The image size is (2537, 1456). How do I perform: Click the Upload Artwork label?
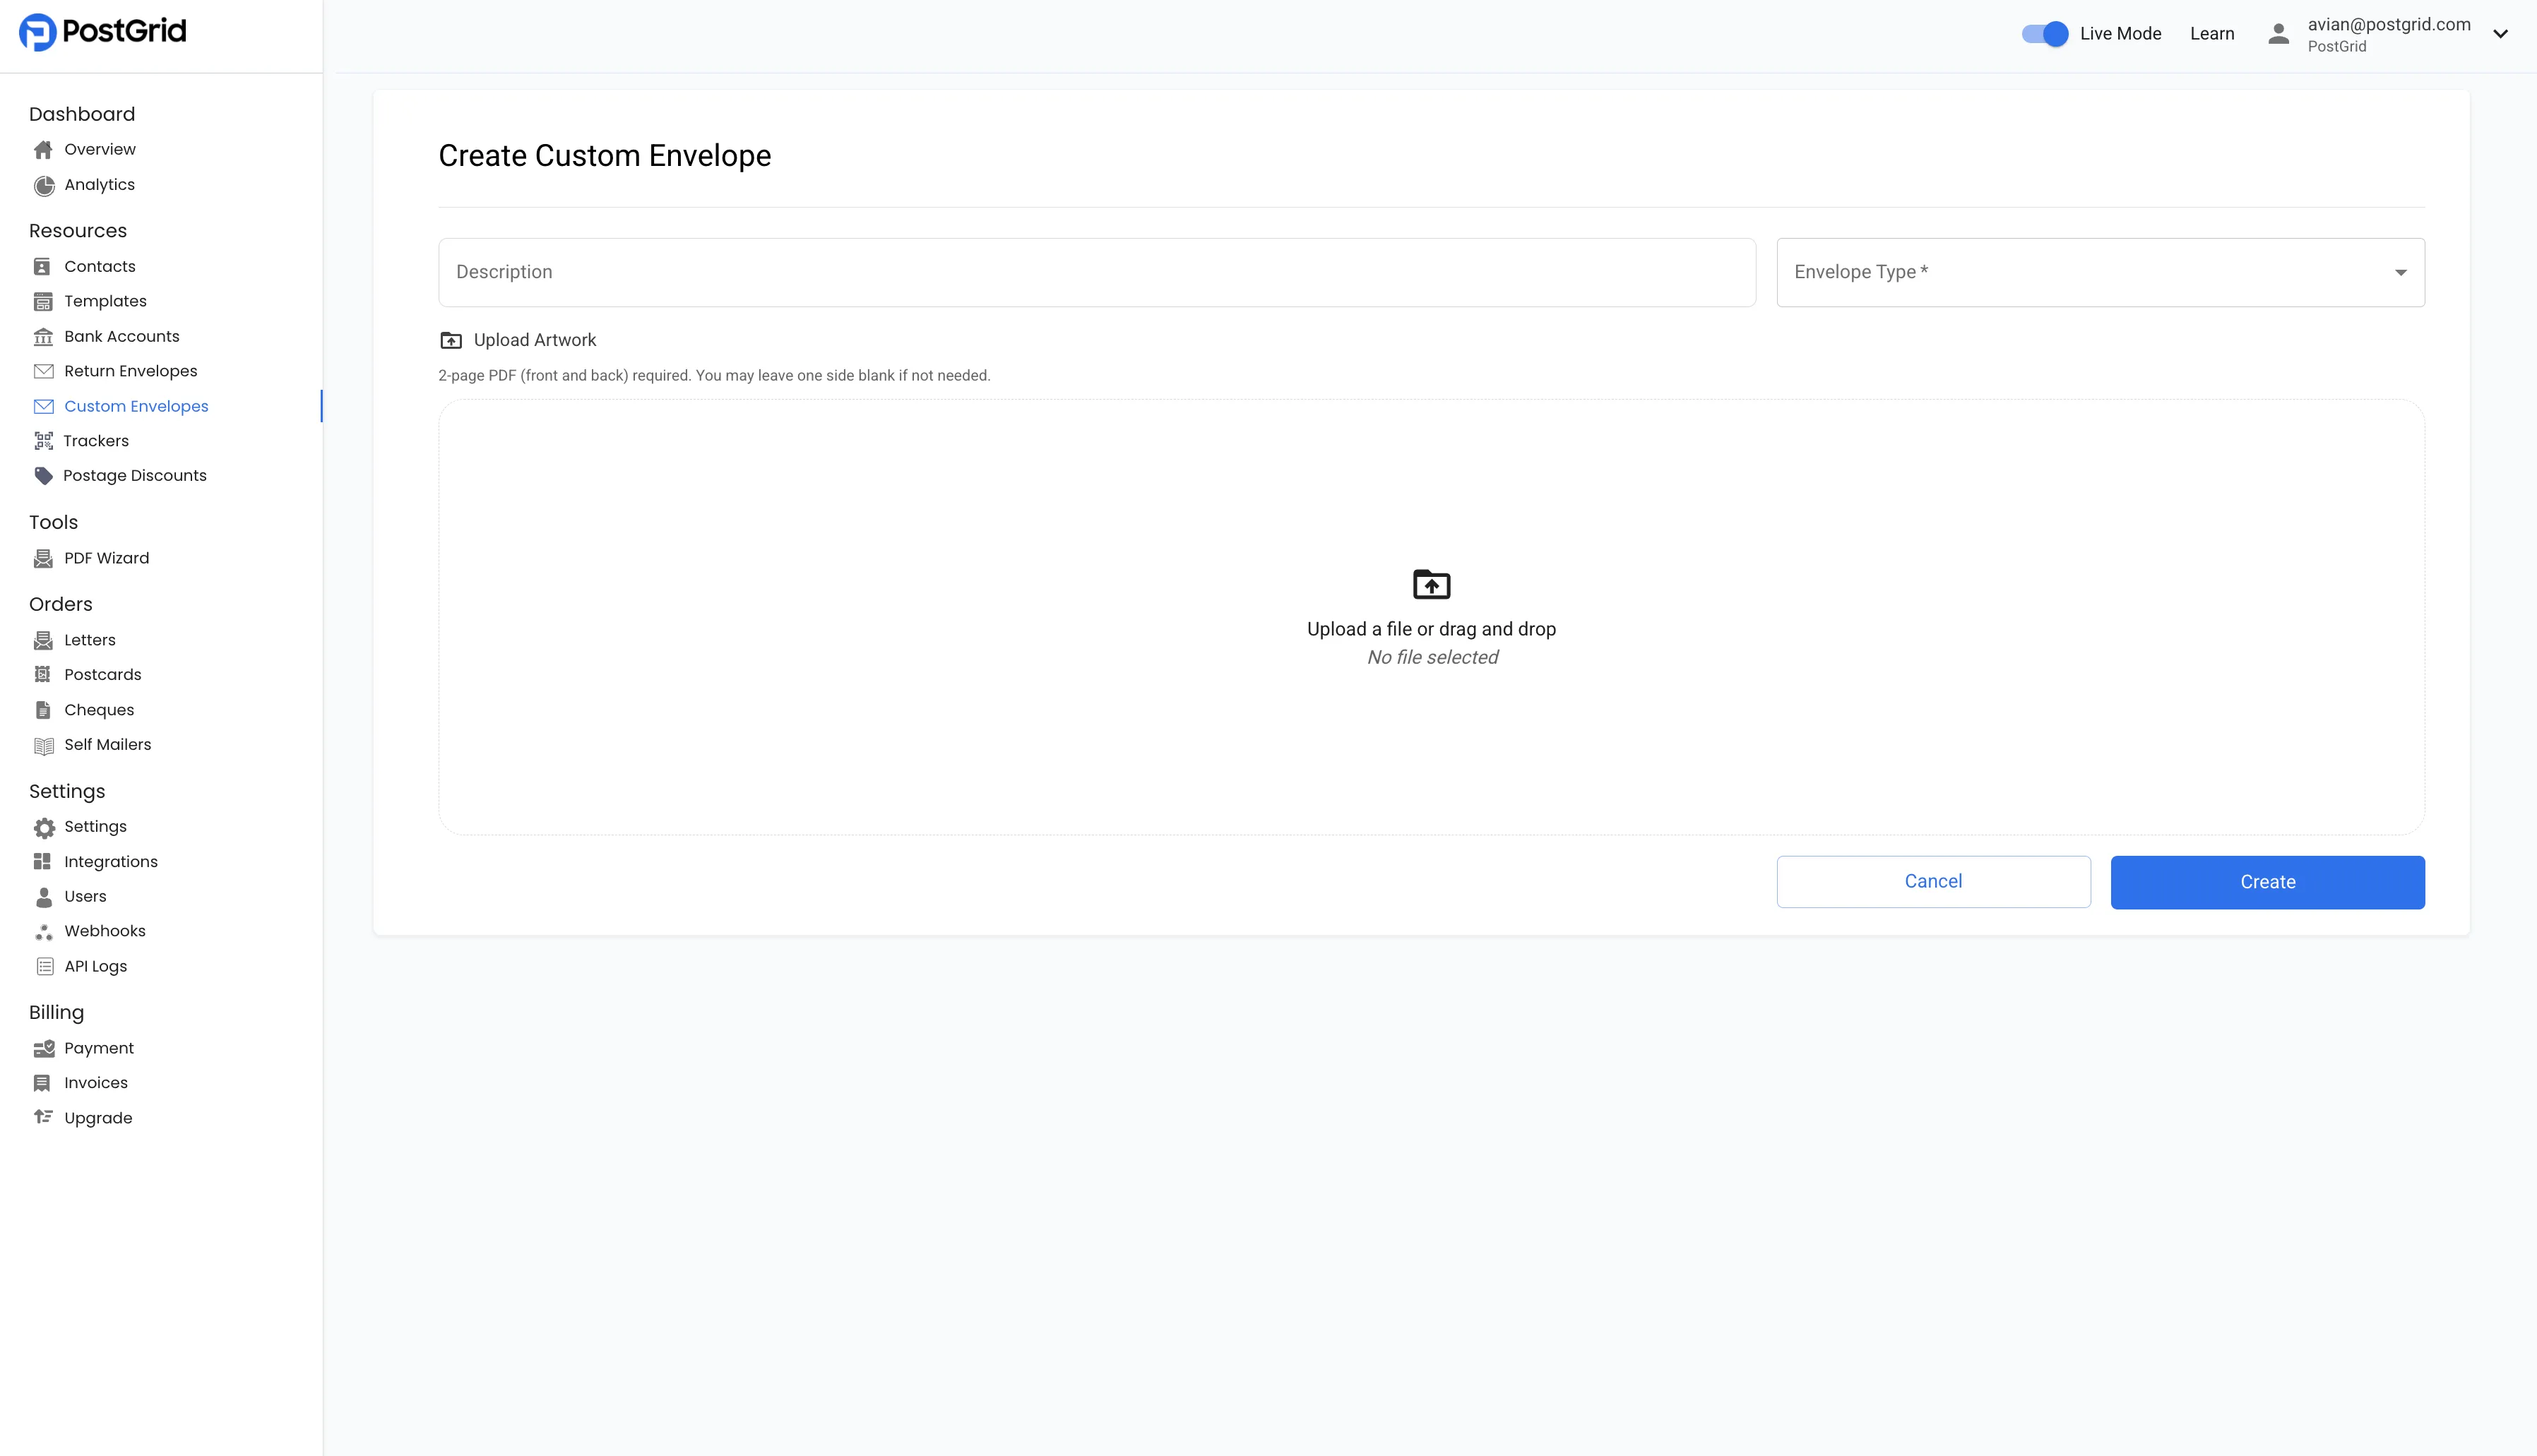(535, 340)
